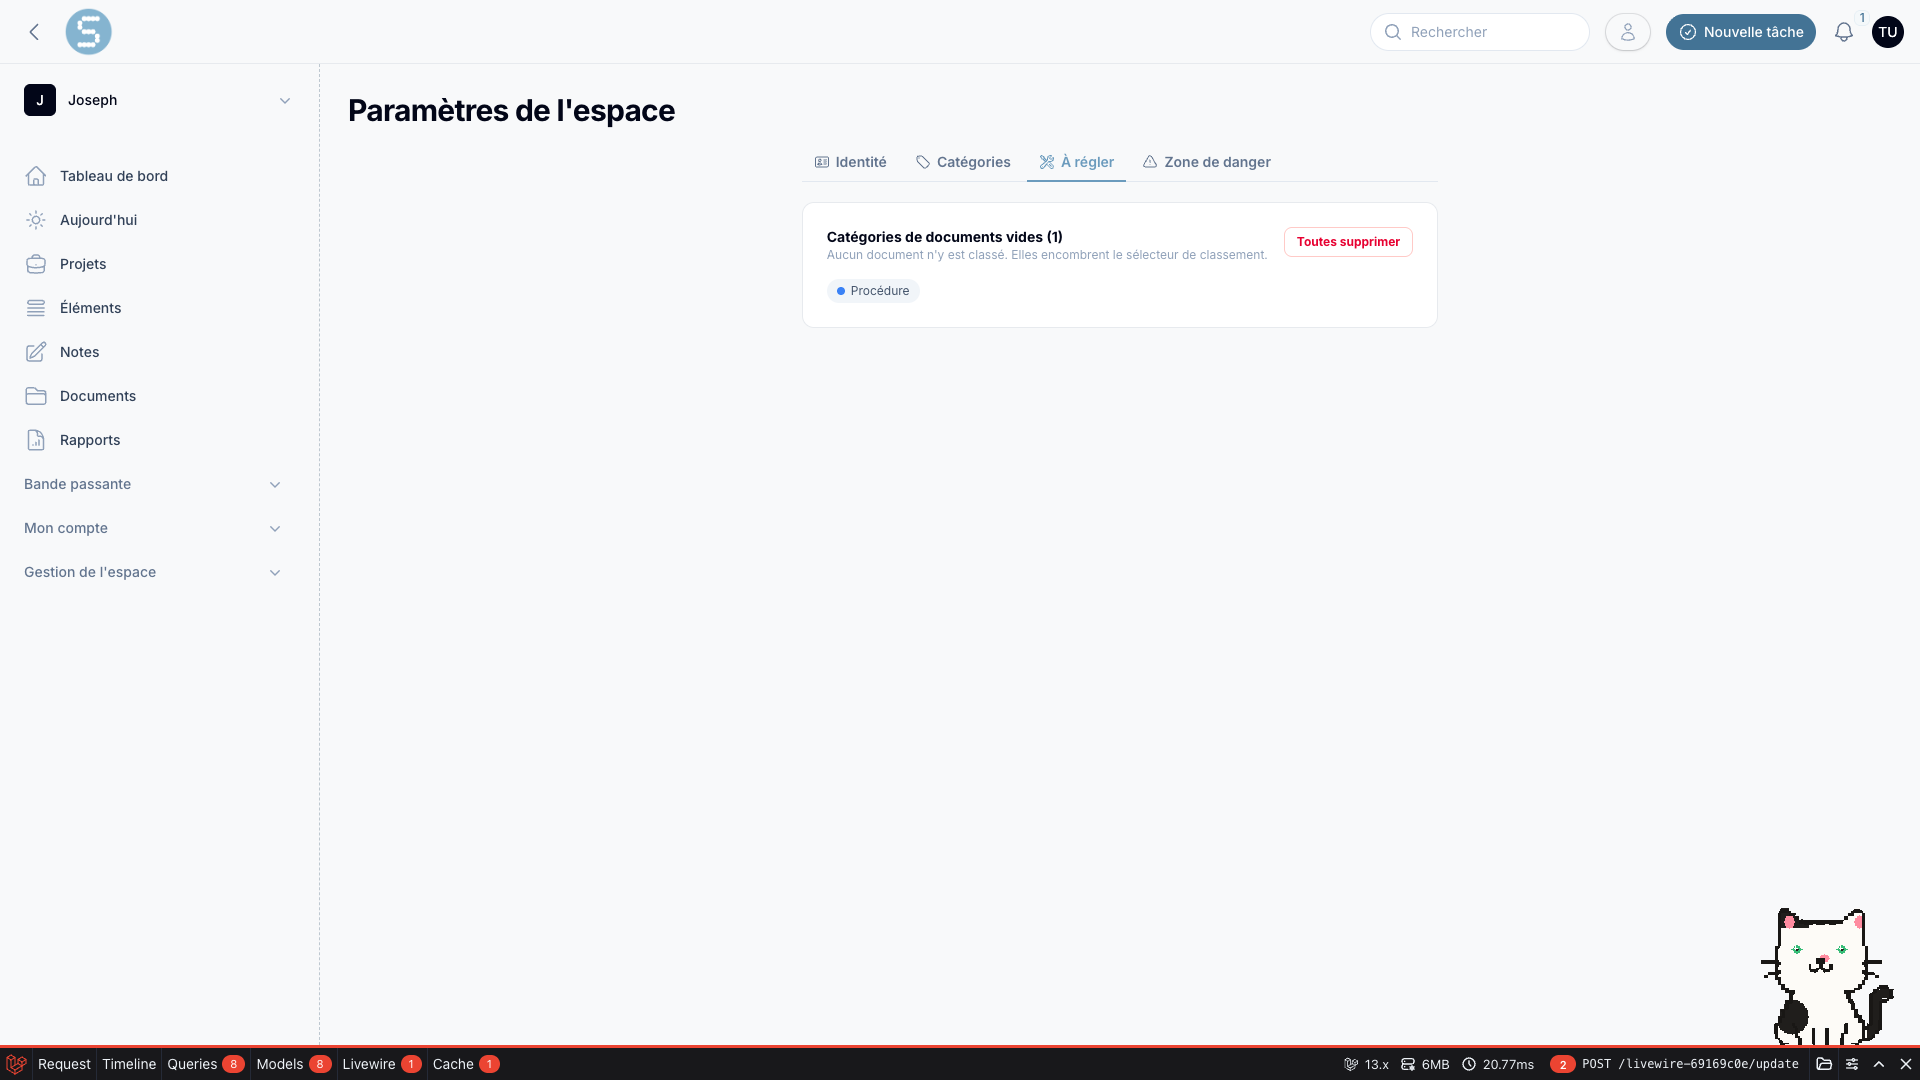Open the Zone de danger tab

point(1207,162)
